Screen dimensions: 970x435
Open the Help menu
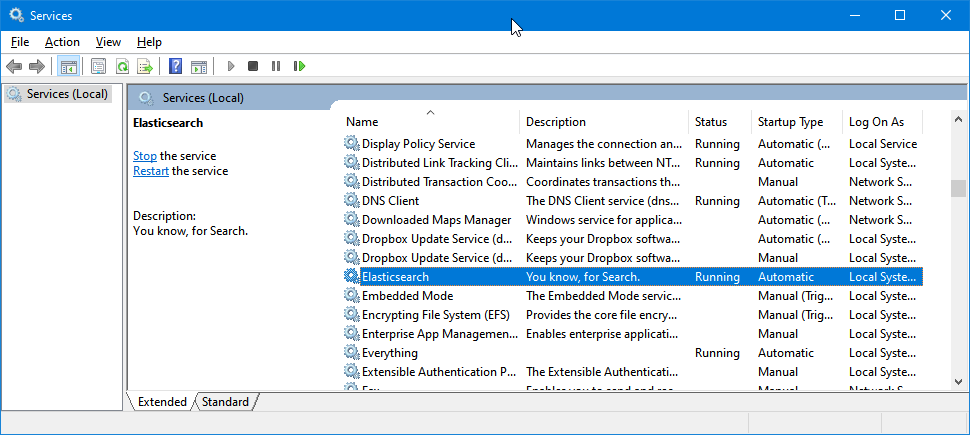(149, 42)
